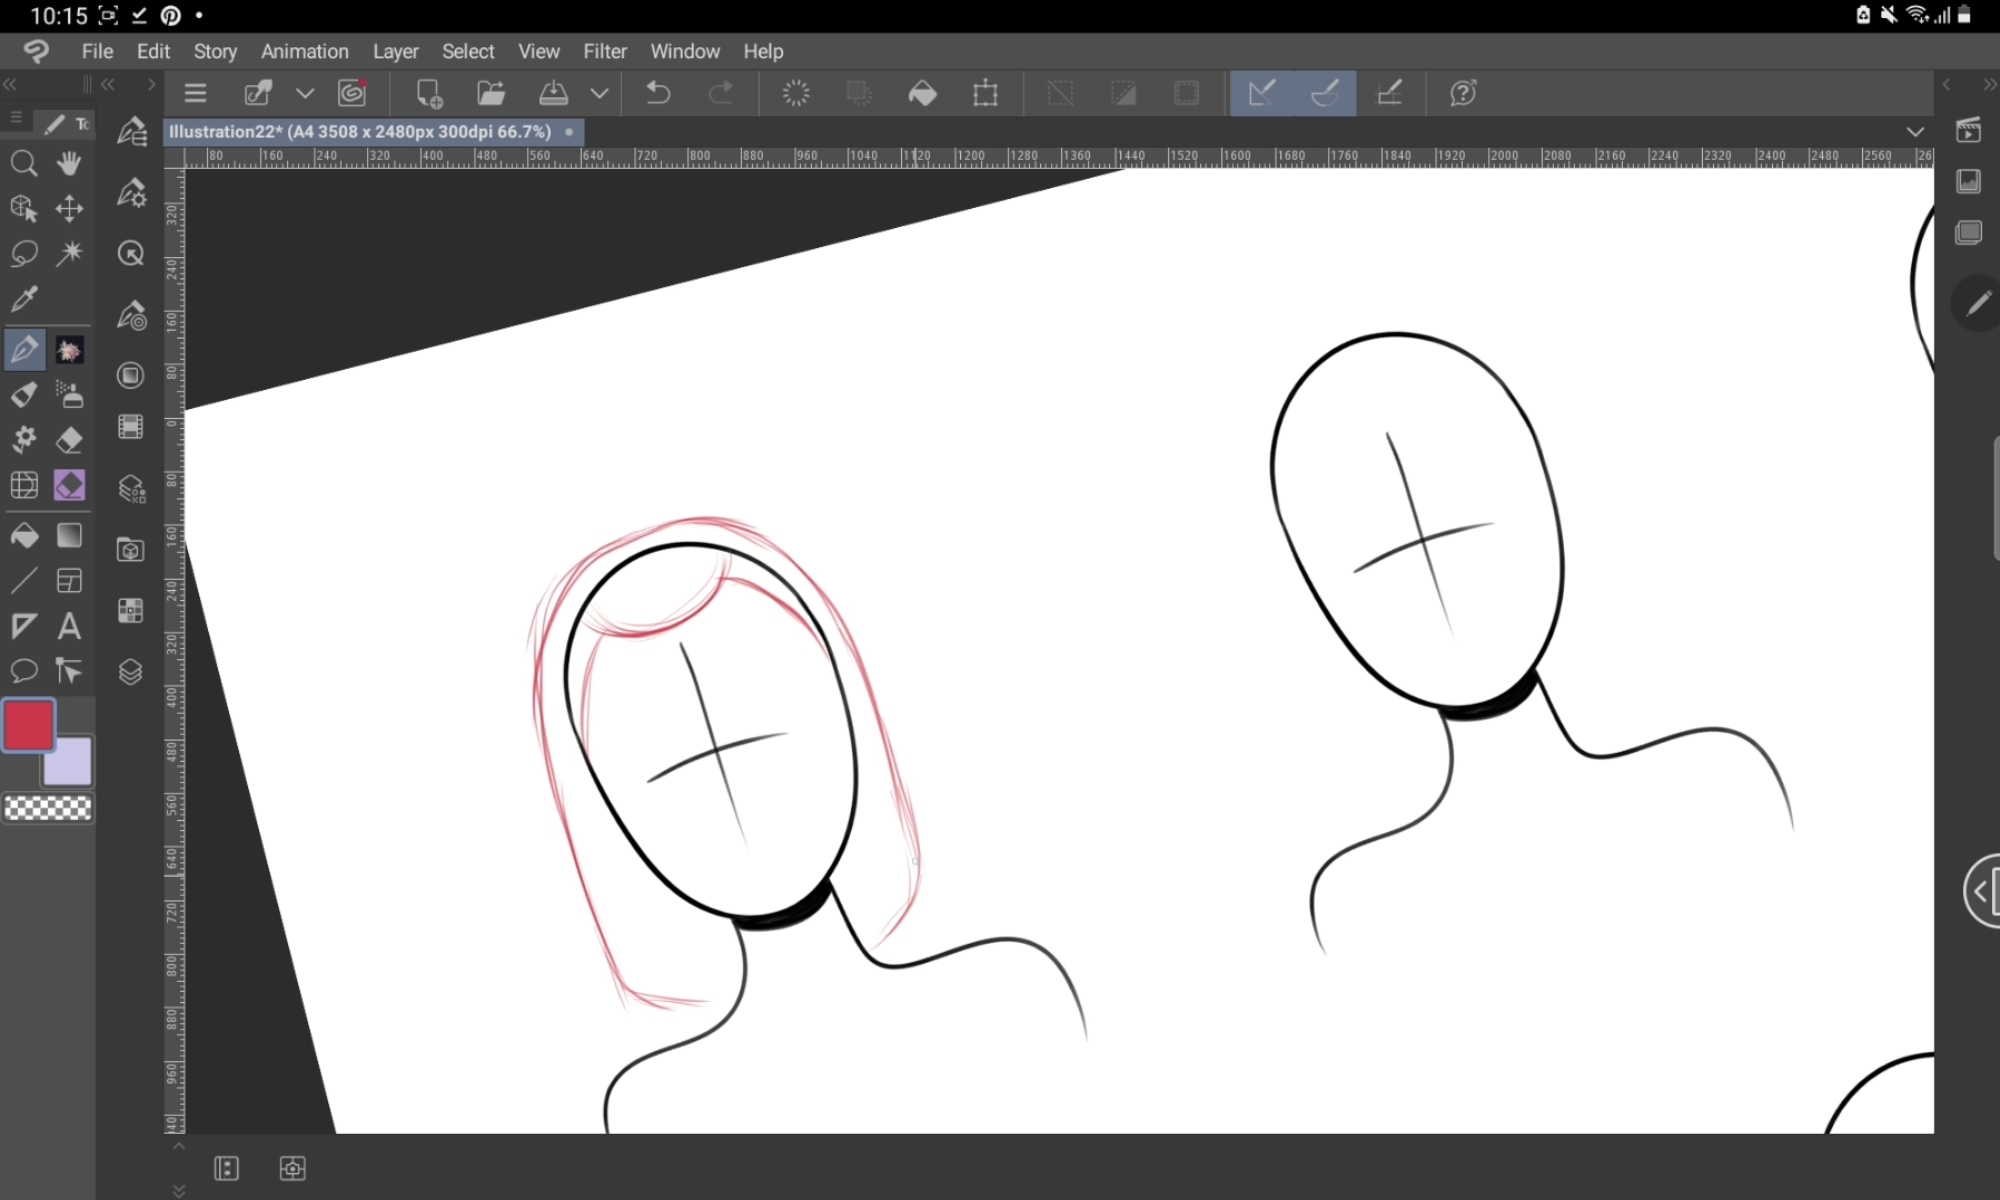The height and width of the screenshot is (1200, 2000).
Task: Expand canvas tab list chevron at right
Action: 1914,132
